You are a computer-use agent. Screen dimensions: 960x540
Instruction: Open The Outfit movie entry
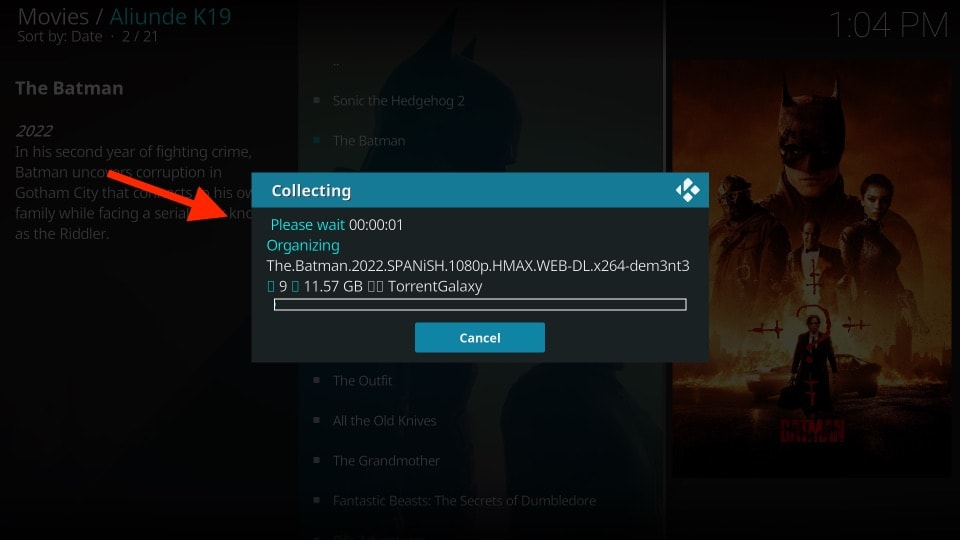(362, 380)
